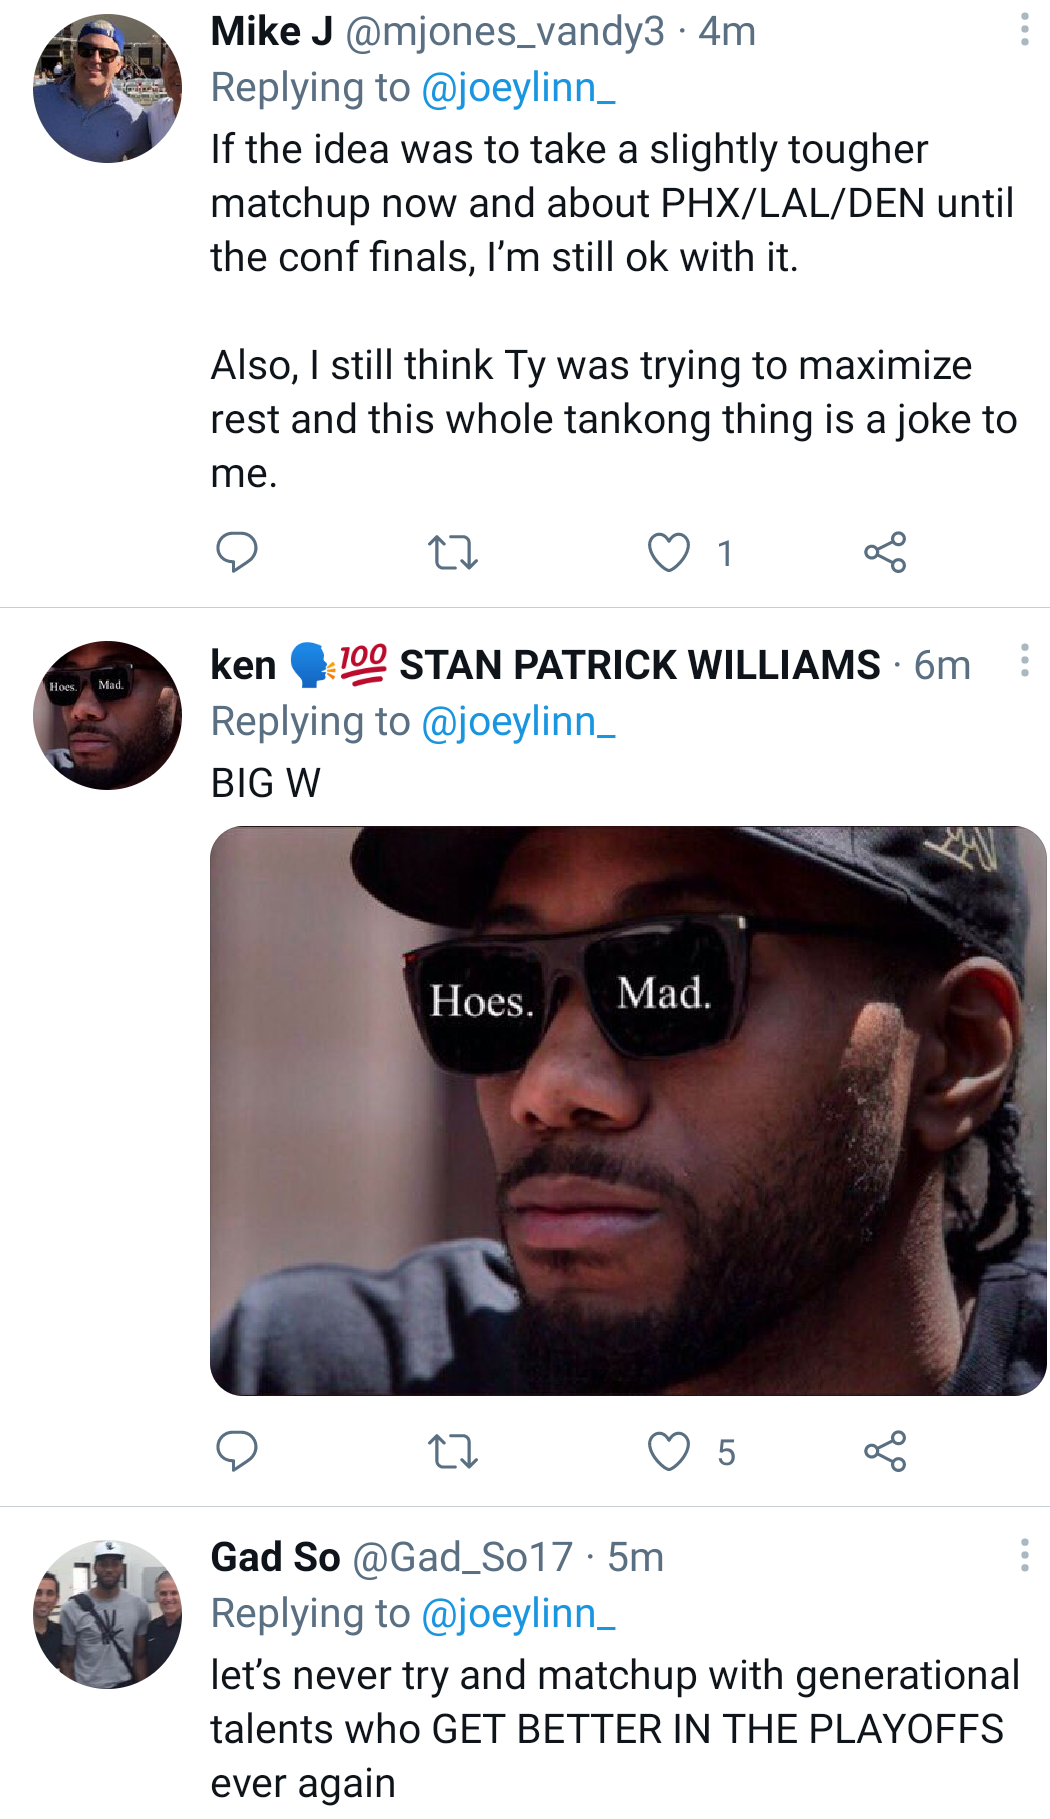
Task: Open more options for ken's tweet
Action: click(x=1024, y=661)
